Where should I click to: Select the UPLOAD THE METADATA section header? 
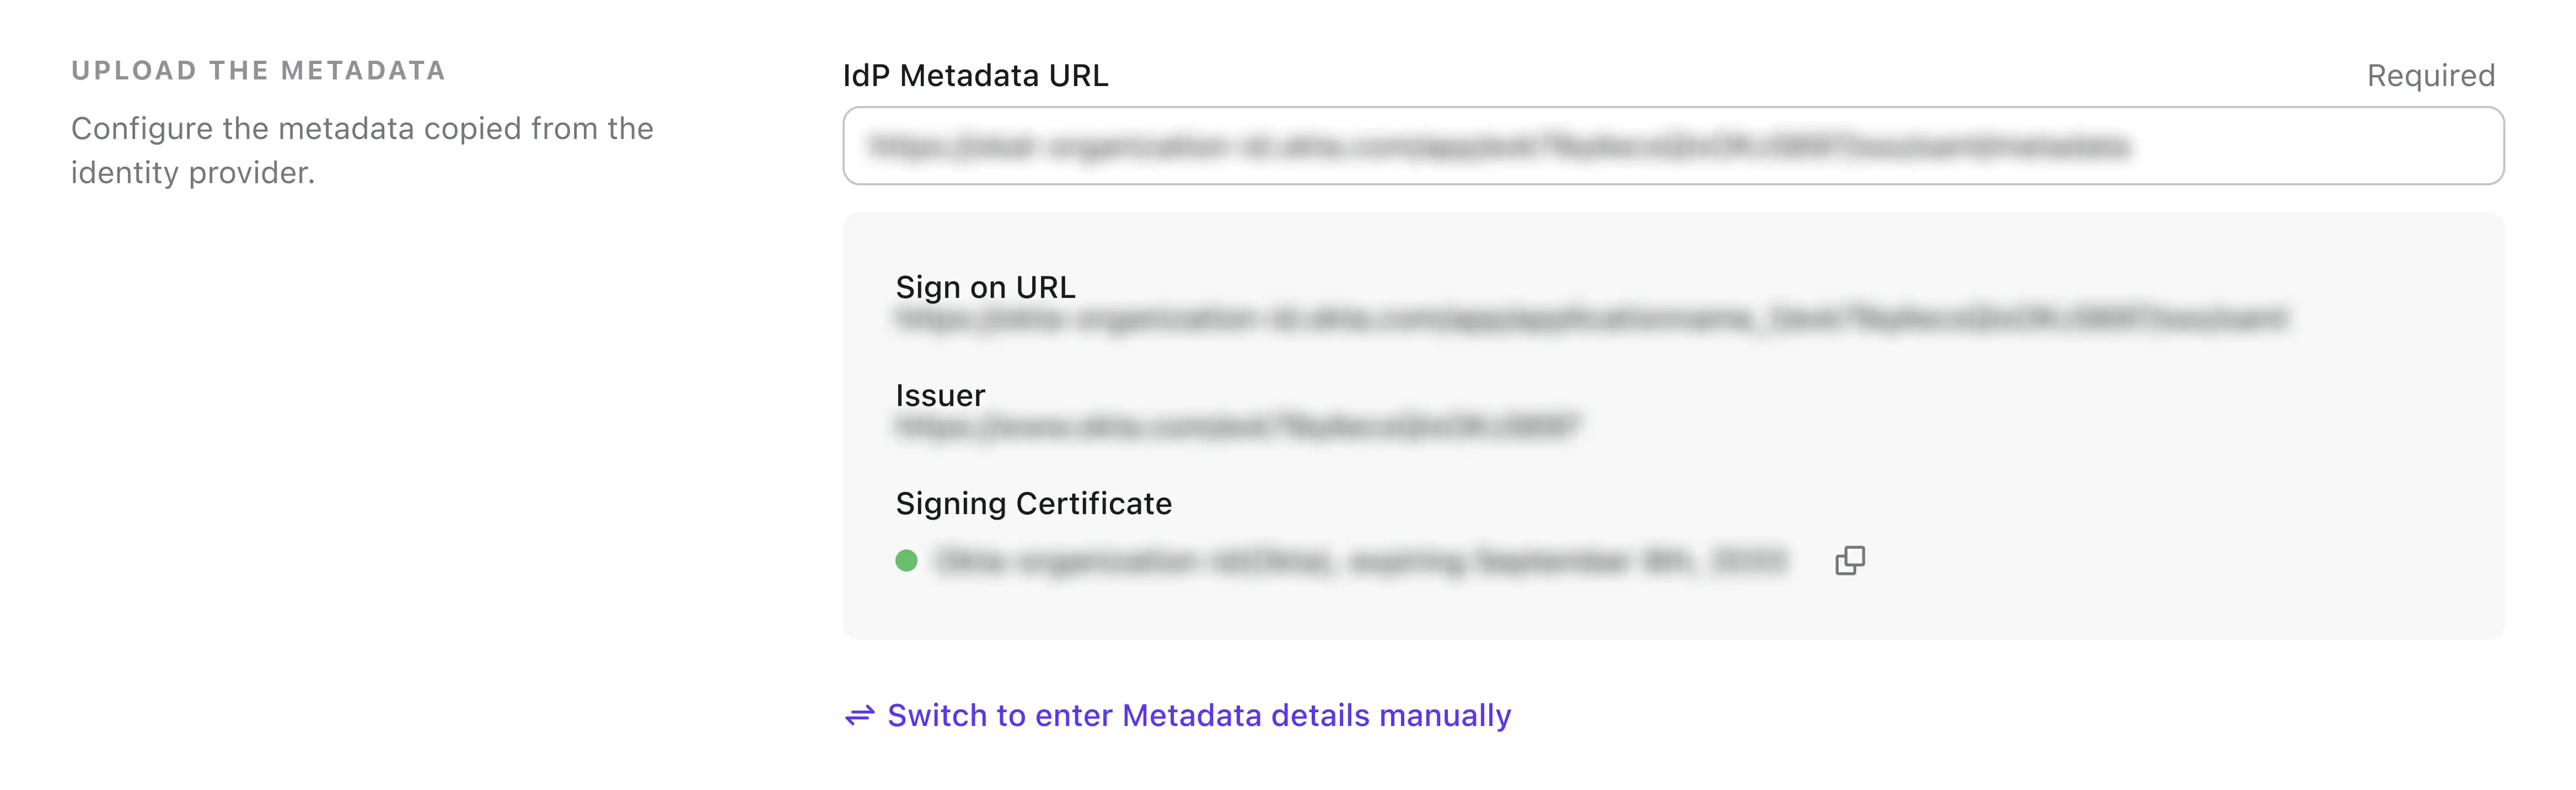[258, 70]
